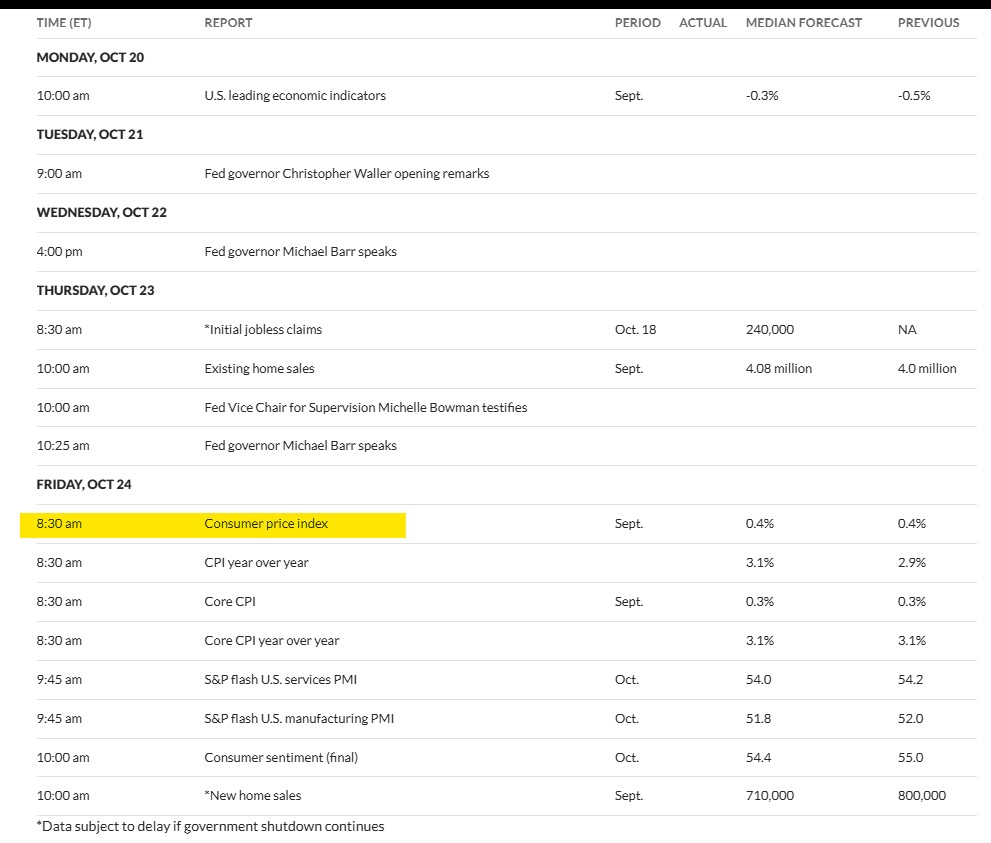The image size is (991, 843).
Task: Open U.S. leading economic indicators report
Action: click(295, 96)
